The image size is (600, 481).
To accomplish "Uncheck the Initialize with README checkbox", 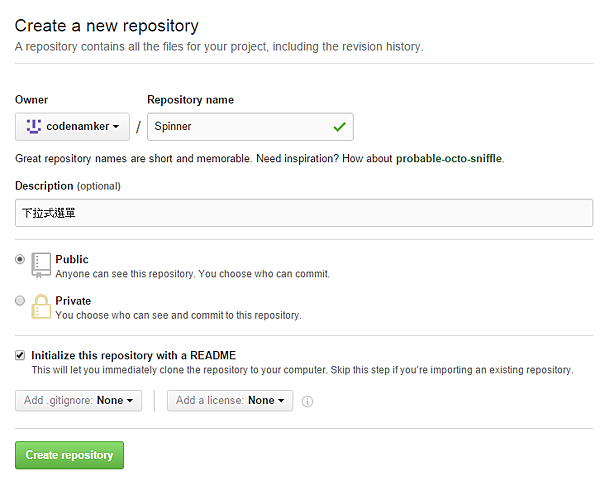I will [20, 354].
